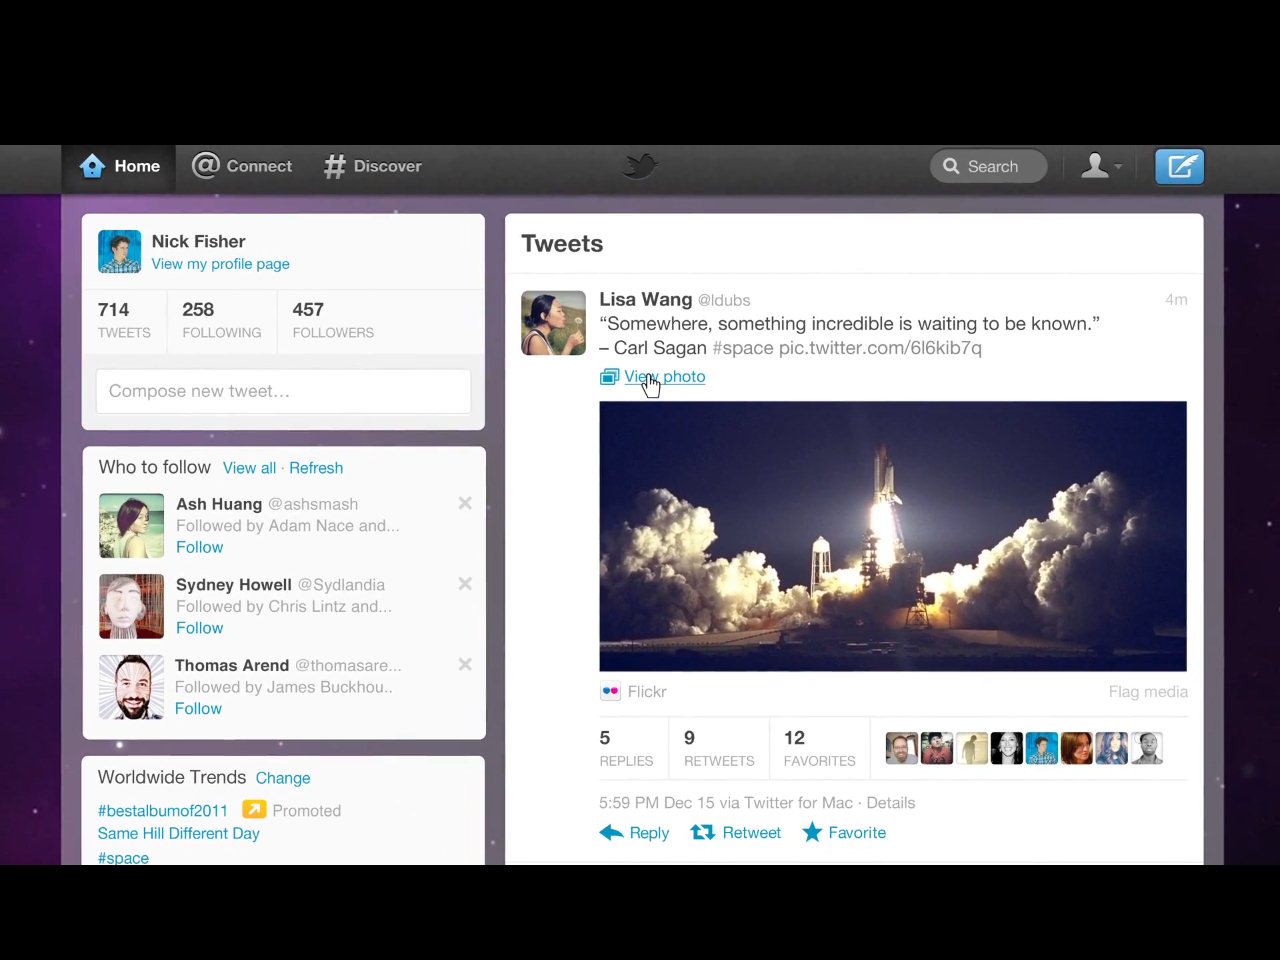Open the account profile dropdown
Viewport: 1280px width, 960px height.
(x=1101, y=166)
